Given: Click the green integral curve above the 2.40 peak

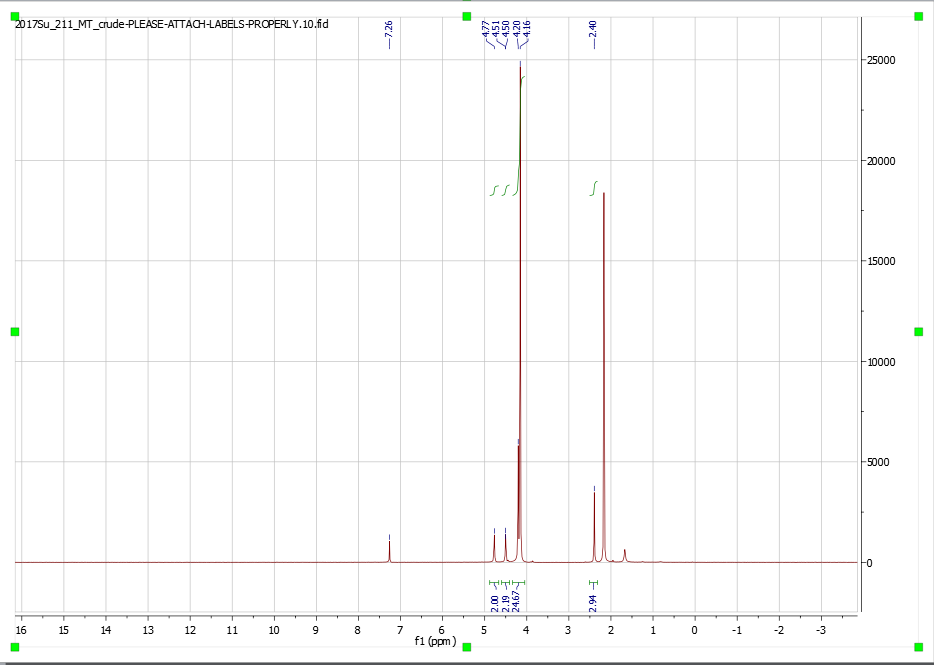Looking at the screenshot, I should (593, 188).
